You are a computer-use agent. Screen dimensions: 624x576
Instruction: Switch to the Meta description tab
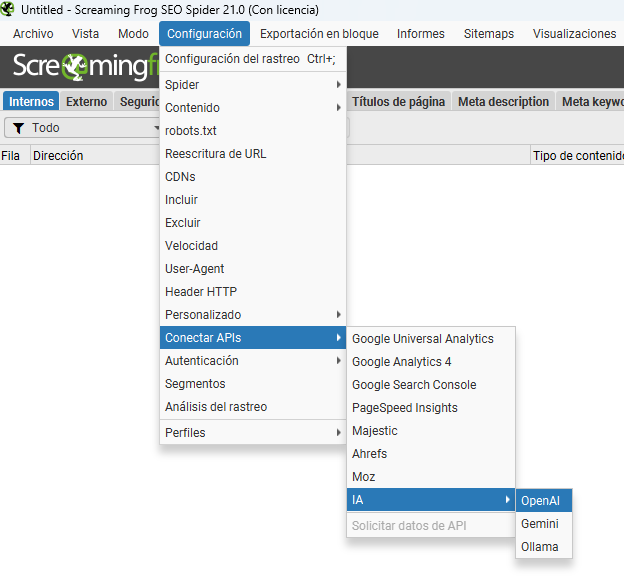[503, 102]
